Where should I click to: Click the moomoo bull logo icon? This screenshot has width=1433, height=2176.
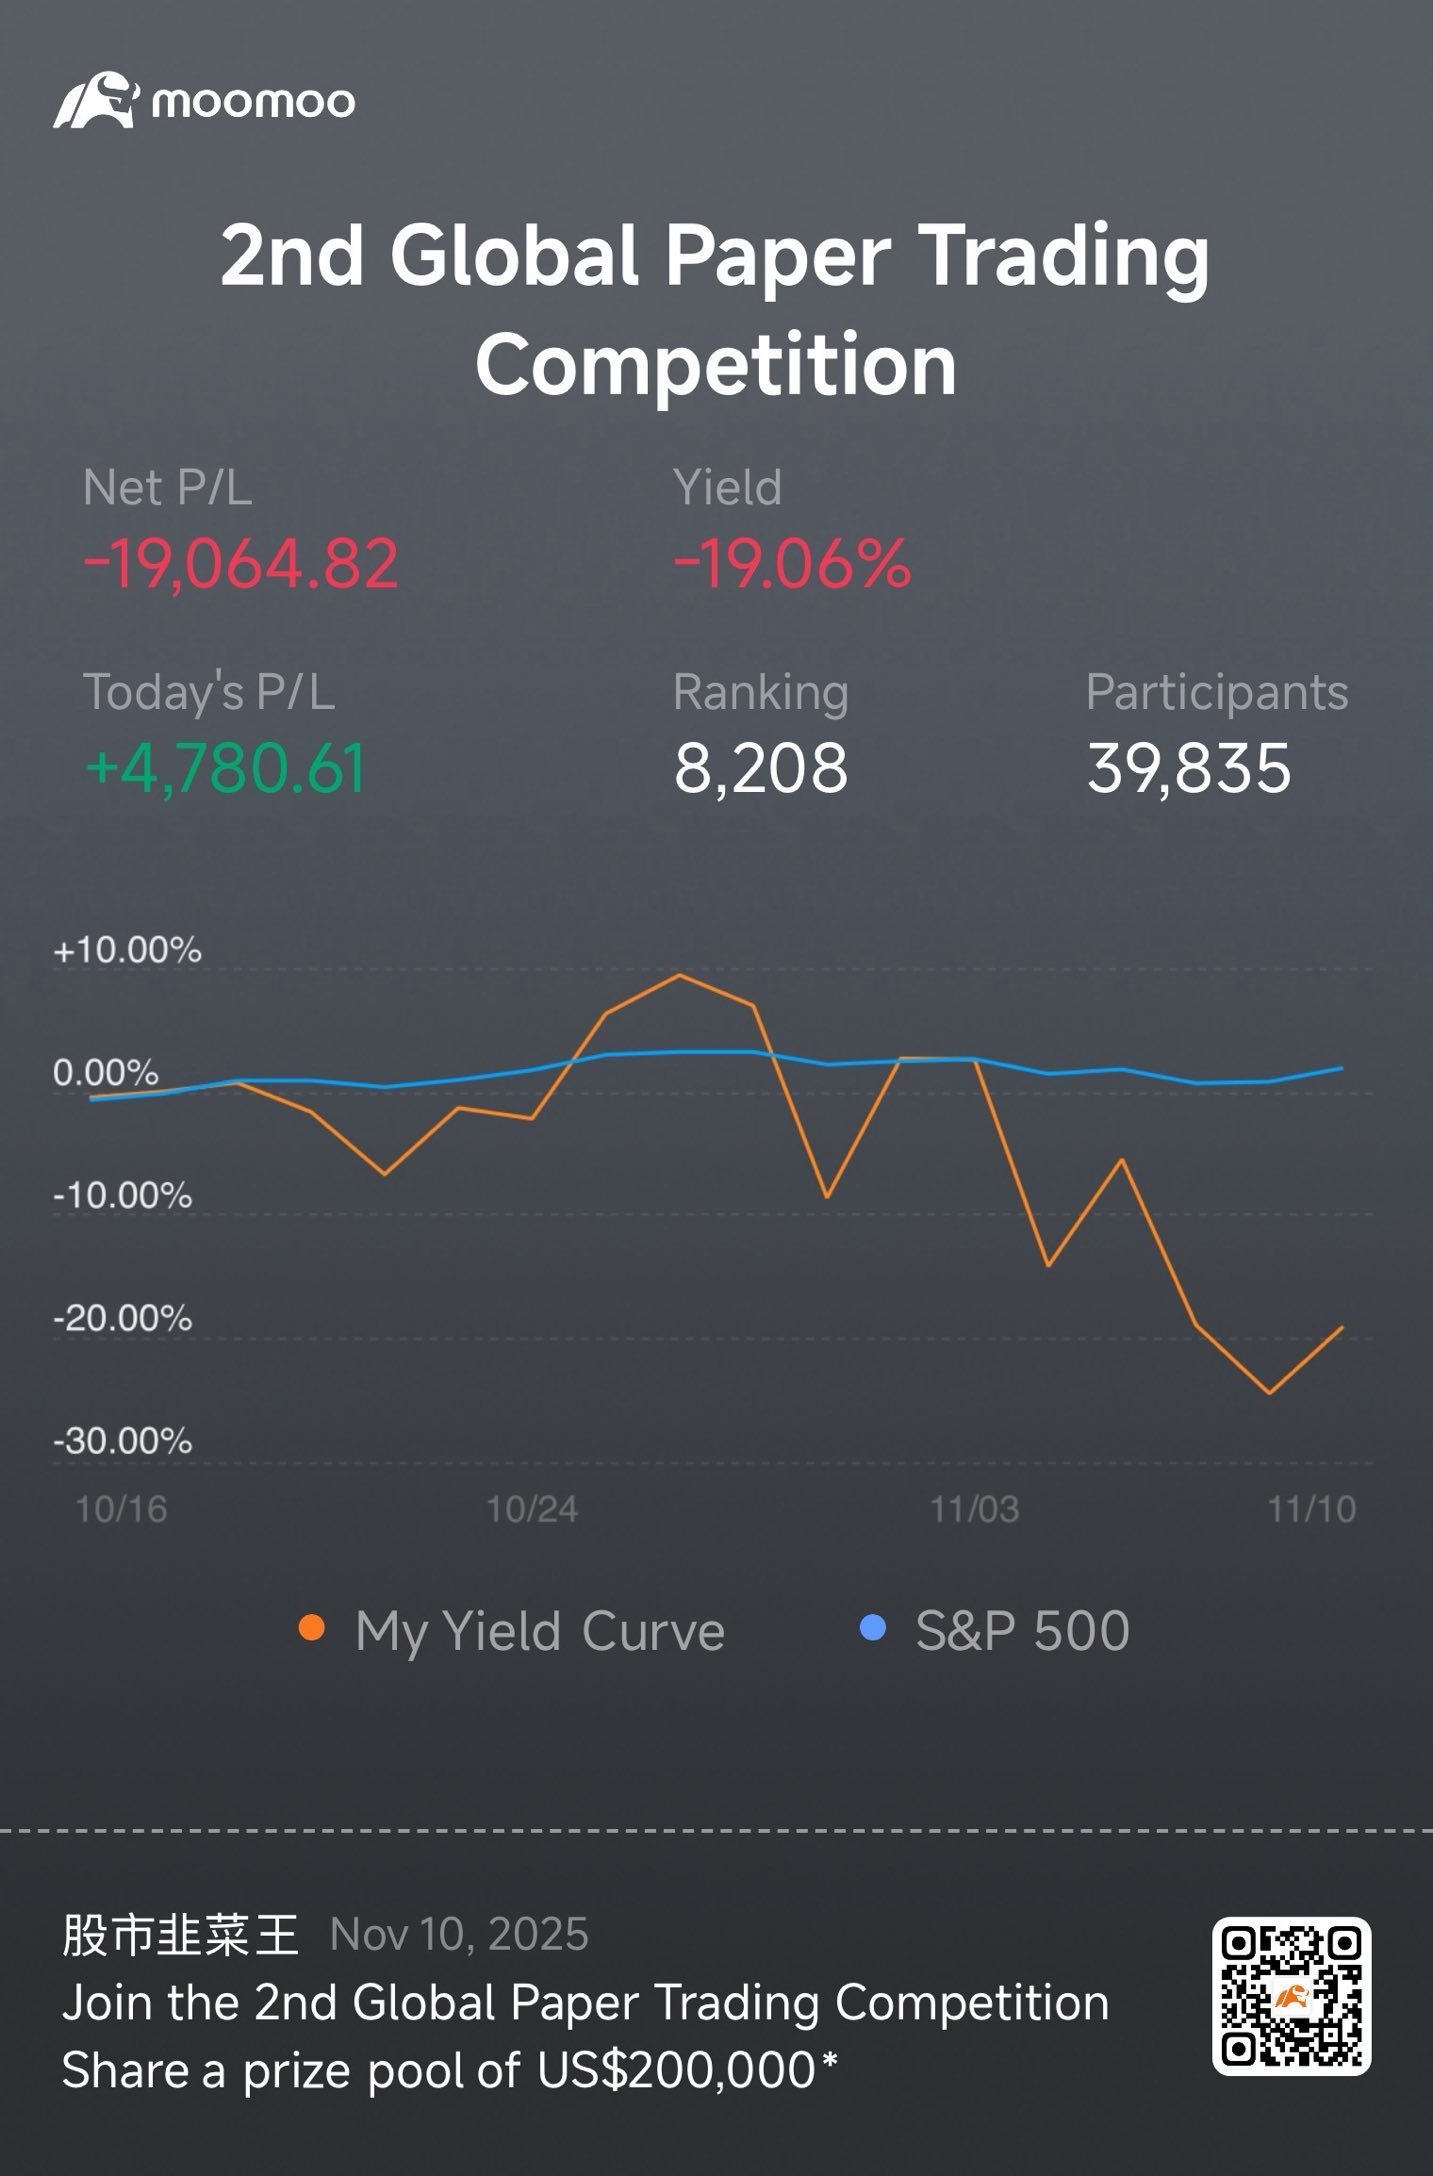96,100
